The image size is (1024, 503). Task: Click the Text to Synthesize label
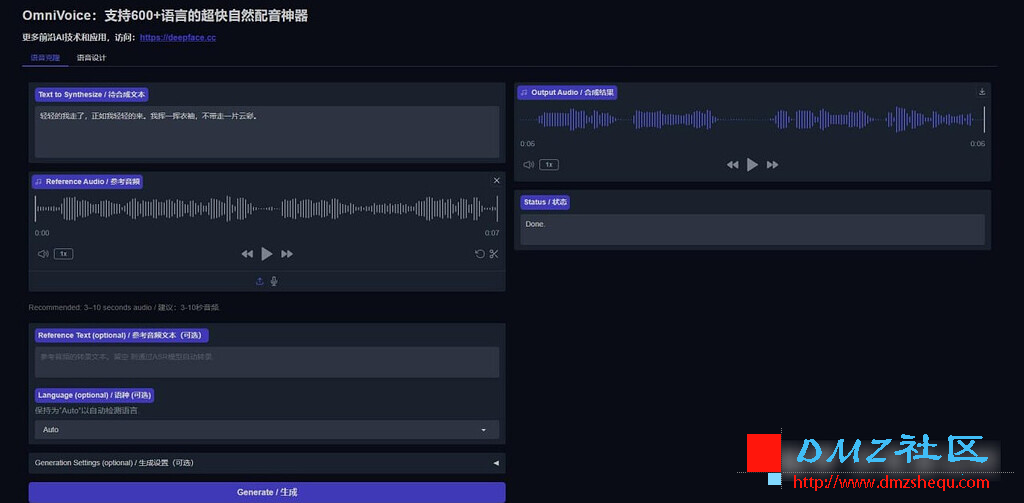91,95
